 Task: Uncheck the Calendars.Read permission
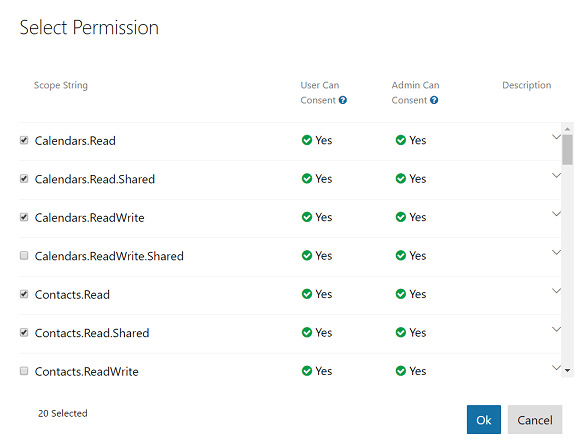click(x=24, y=140)
